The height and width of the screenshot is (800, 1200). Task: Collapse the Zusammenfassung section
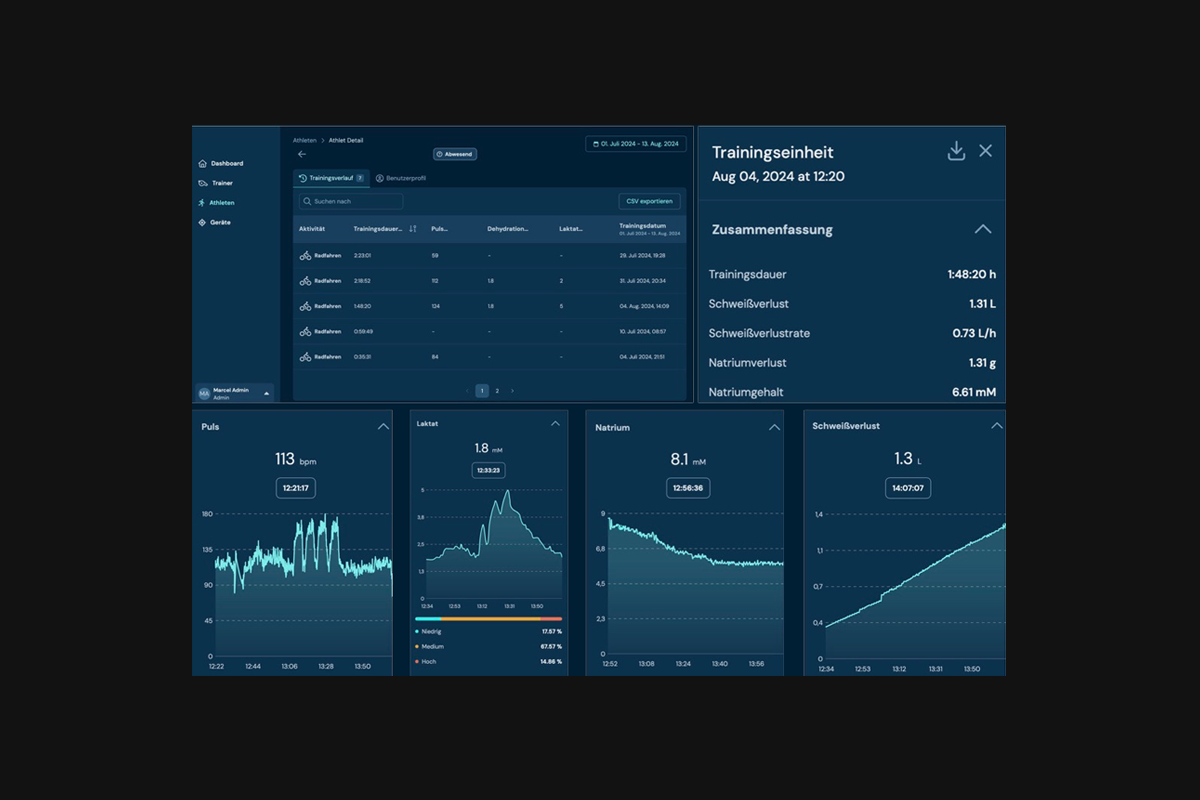[982, 229]
